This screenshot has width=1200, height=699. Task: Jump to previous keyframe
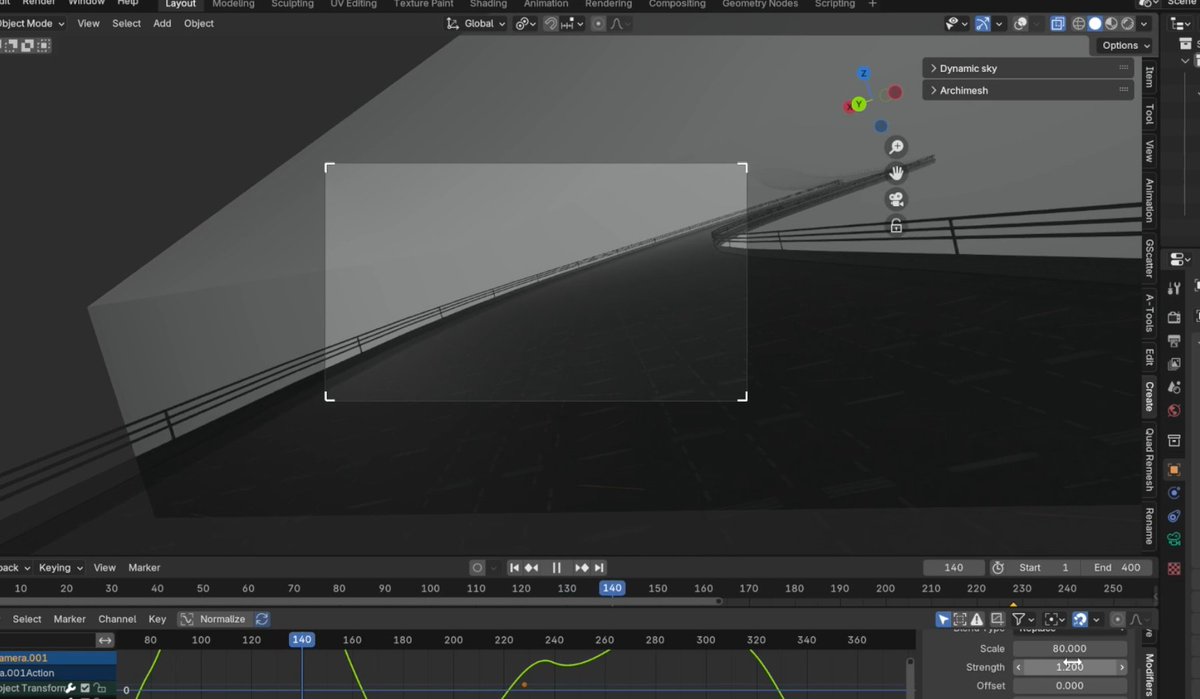point(532,567)
